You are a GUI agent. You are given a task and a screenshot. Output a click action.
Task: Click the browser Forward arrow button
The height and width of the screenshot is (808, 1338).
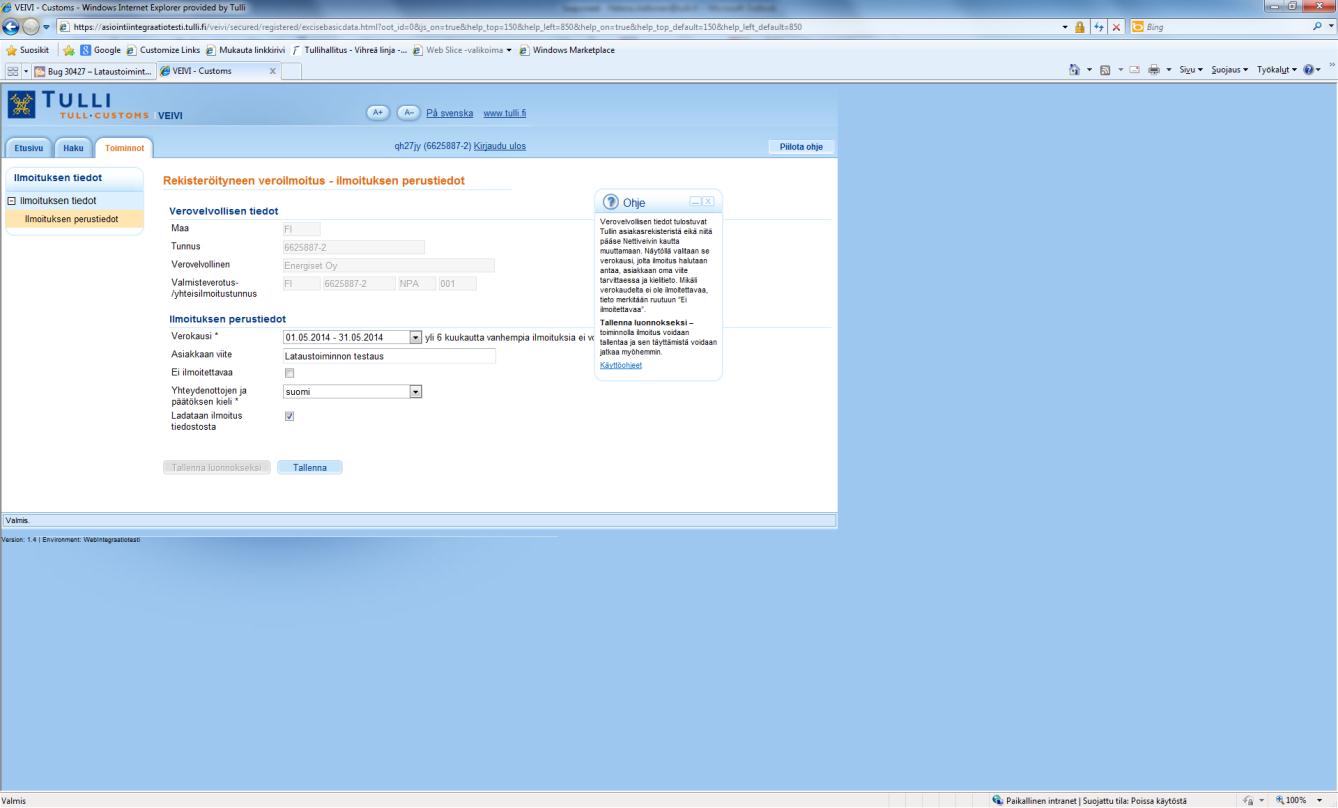coord(33,25)
